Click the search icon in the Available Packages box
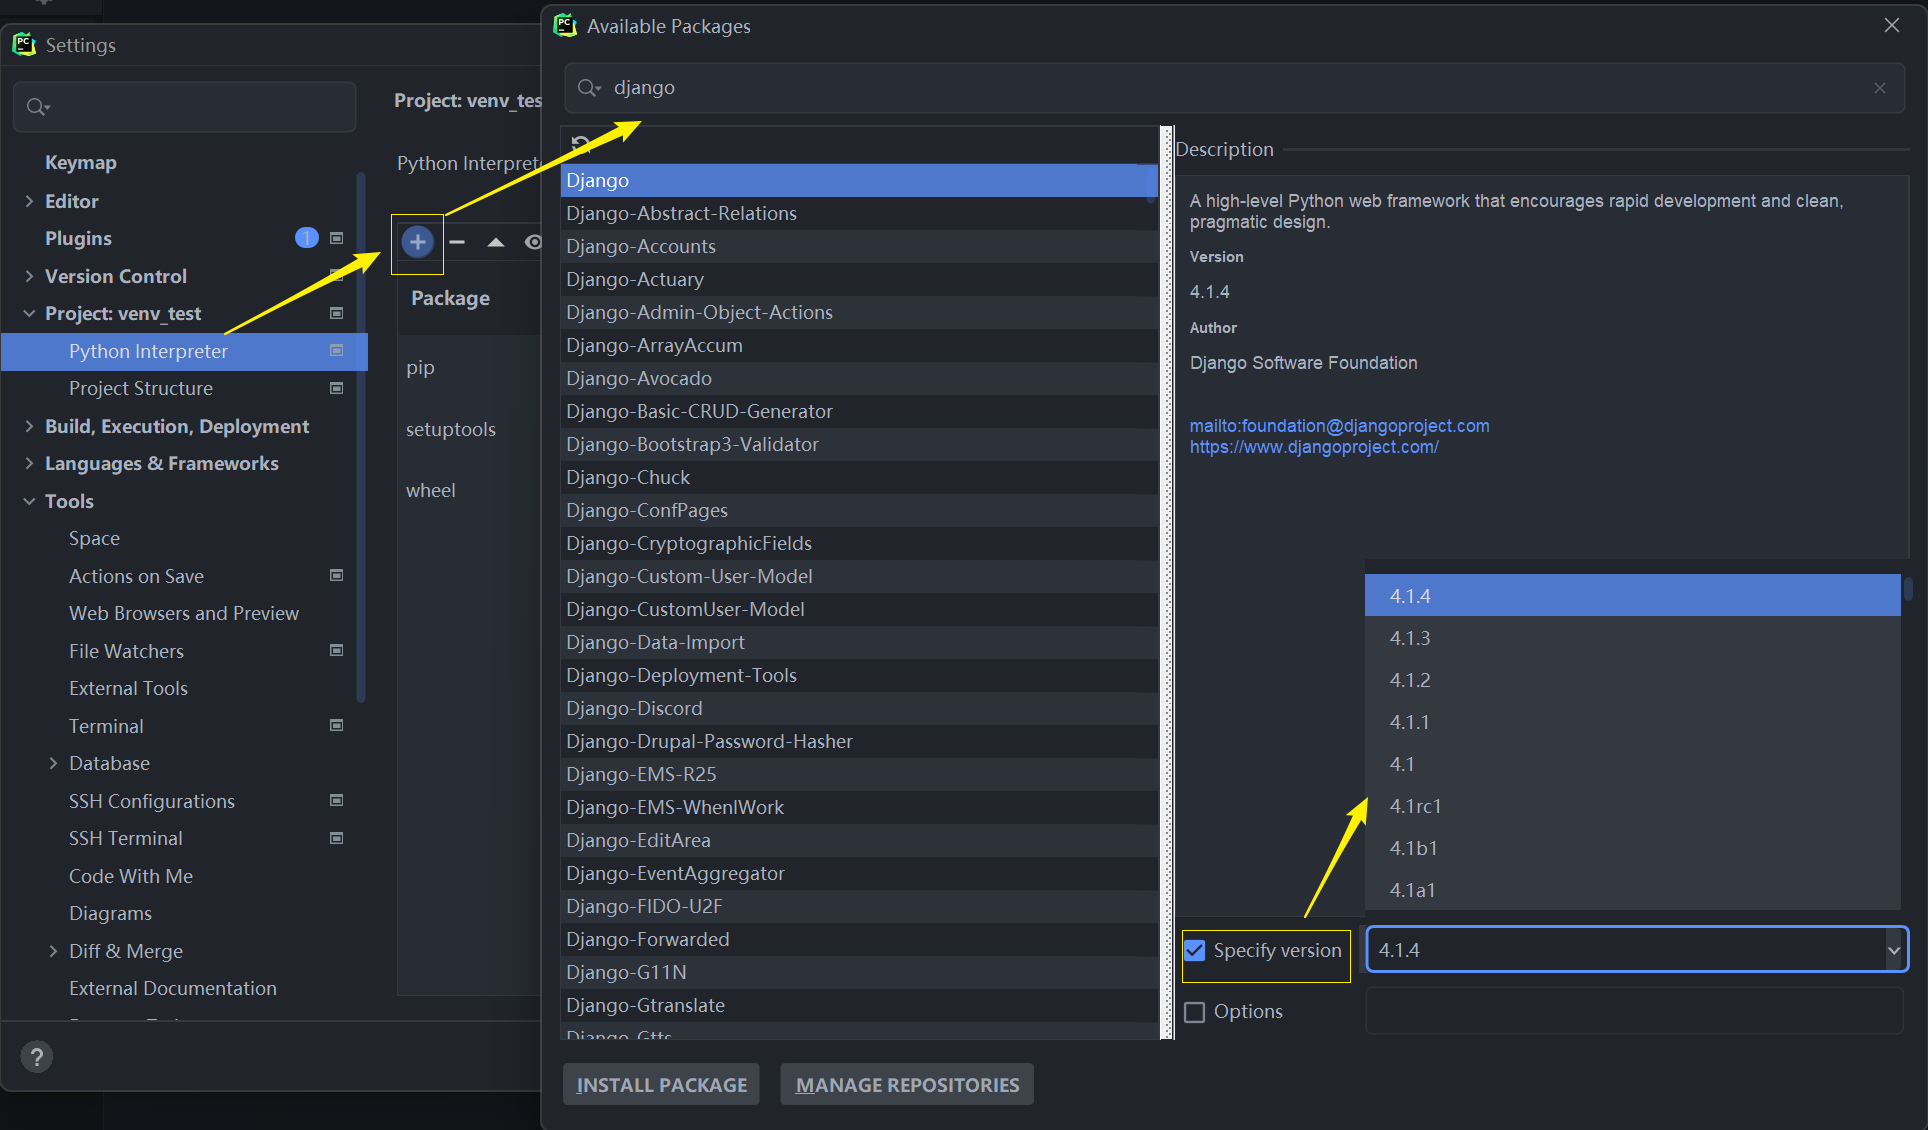Image resolution: width=1928 pixels, height=1130 pixels. click(589, 88)
